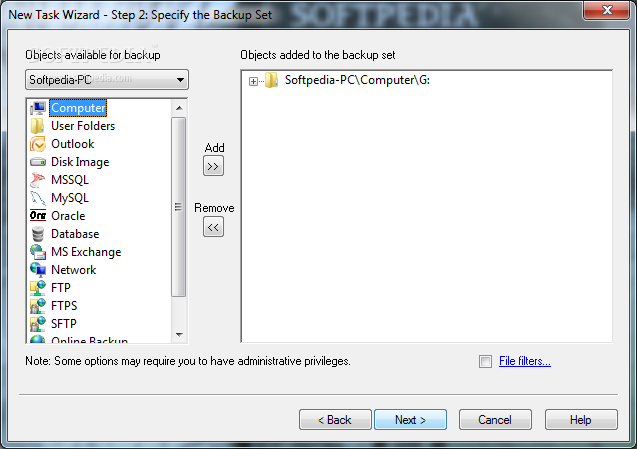Open the Softpedia-PC computer dropdown
Image resolution: width=637 pixels, height=449 pixels.
click(x=107, y=80)
